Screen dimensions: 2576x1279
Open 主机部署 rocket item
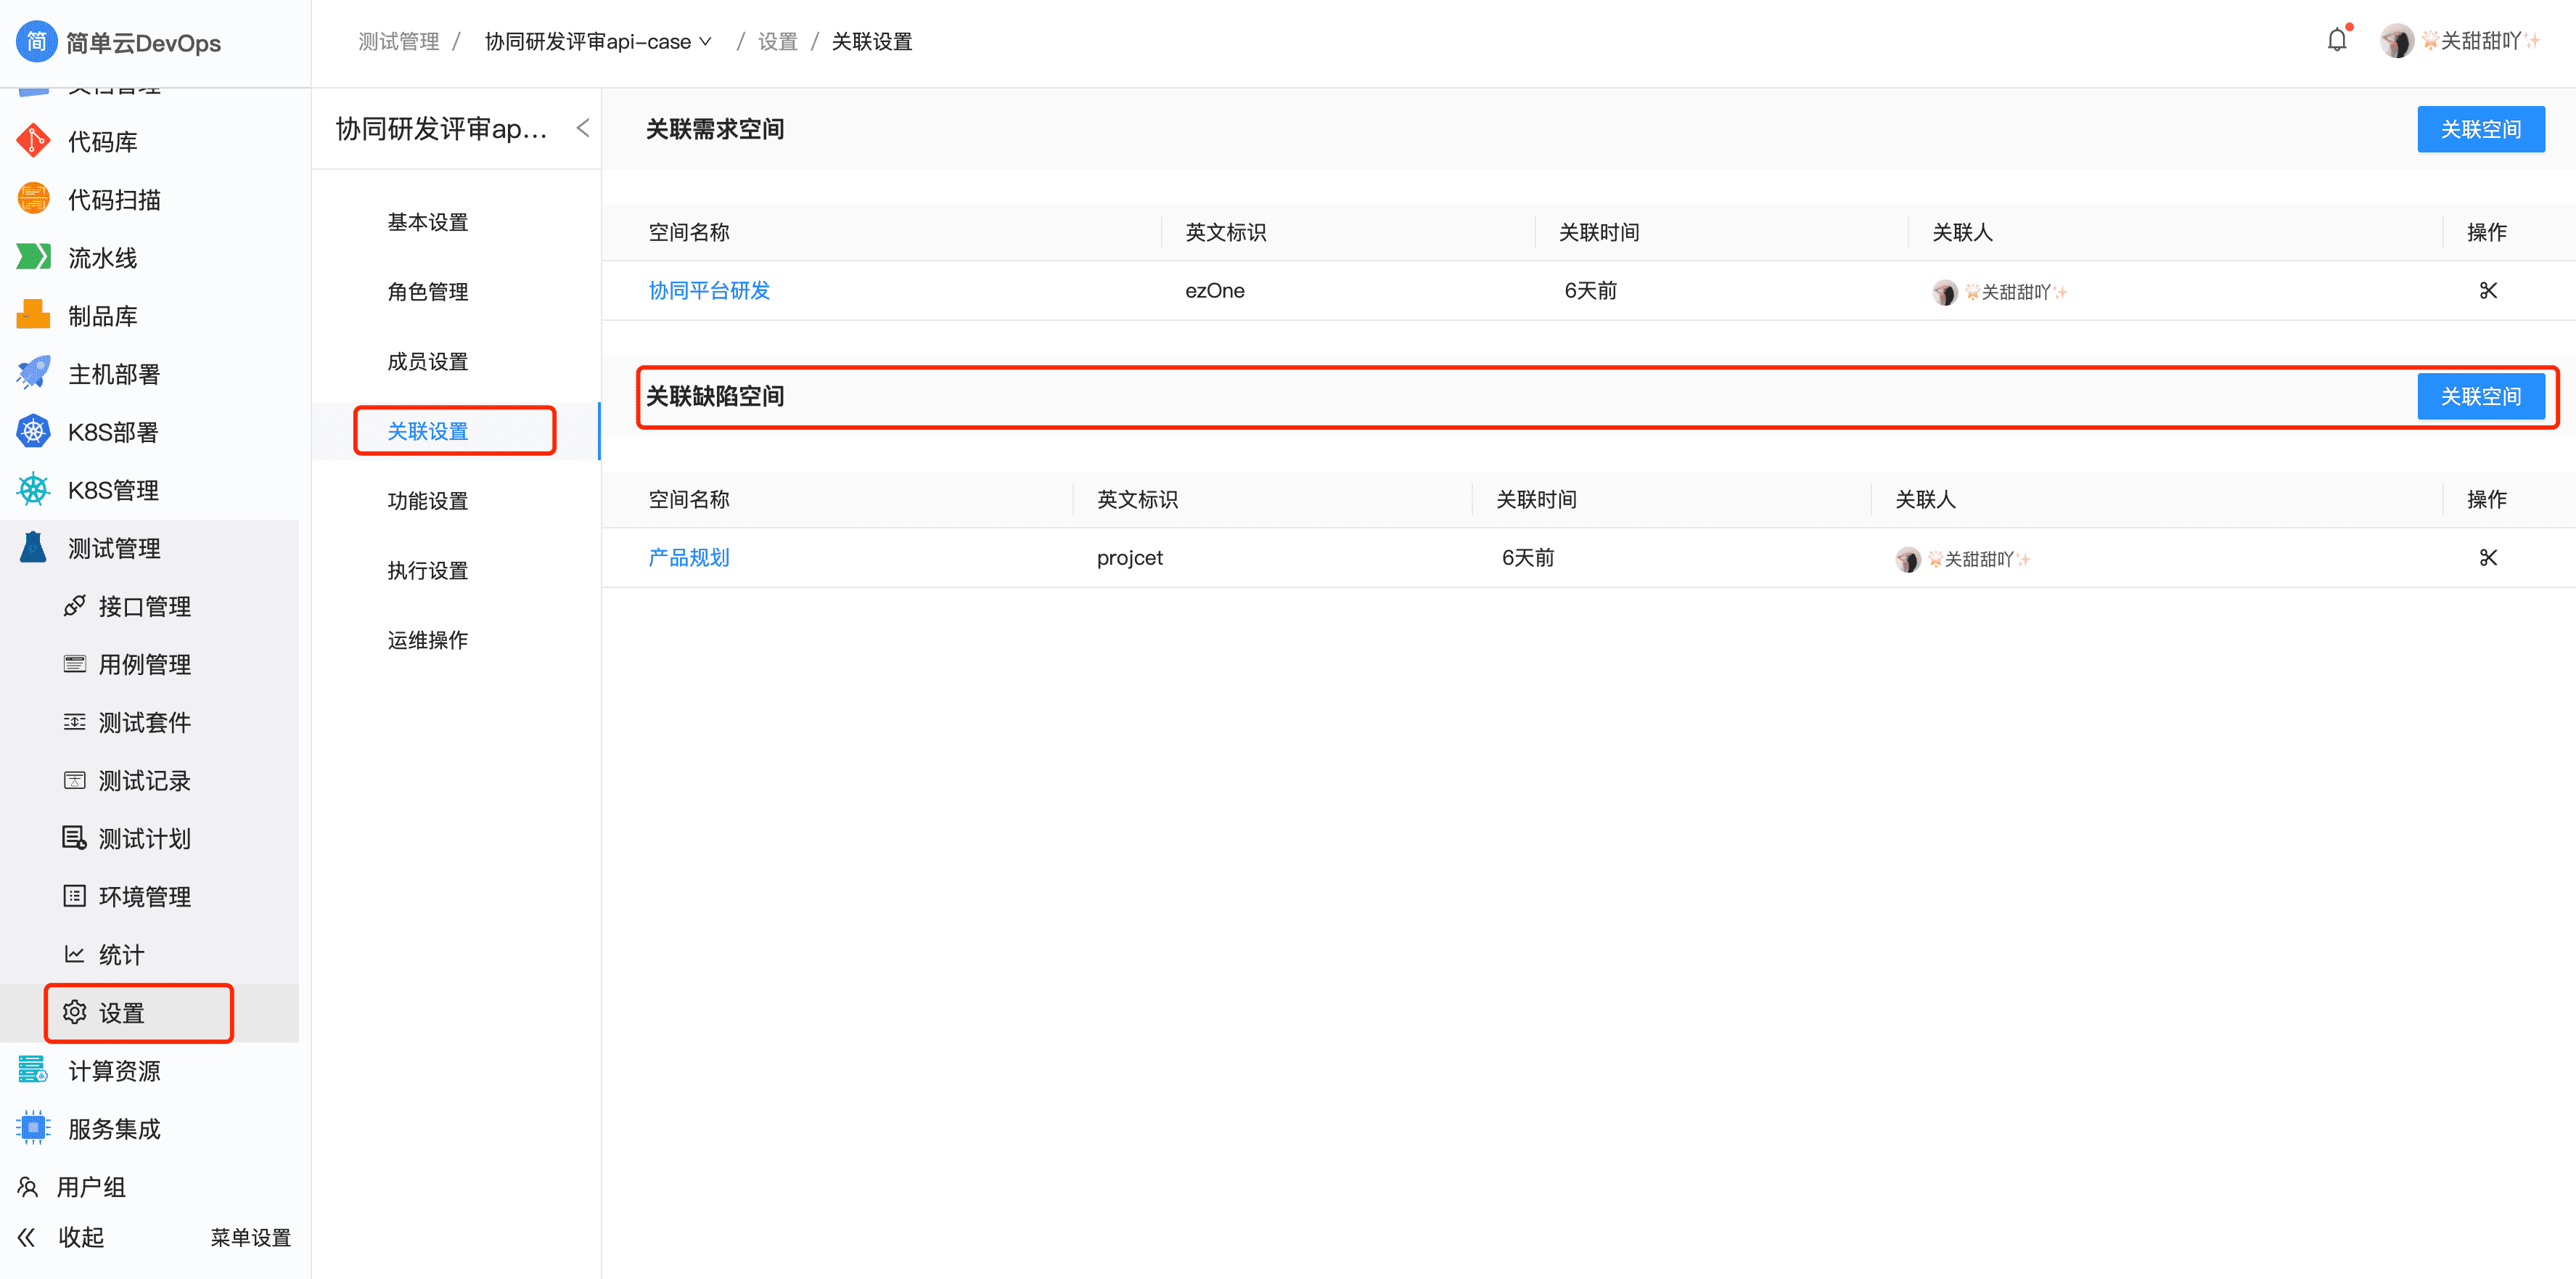point(113,374)
